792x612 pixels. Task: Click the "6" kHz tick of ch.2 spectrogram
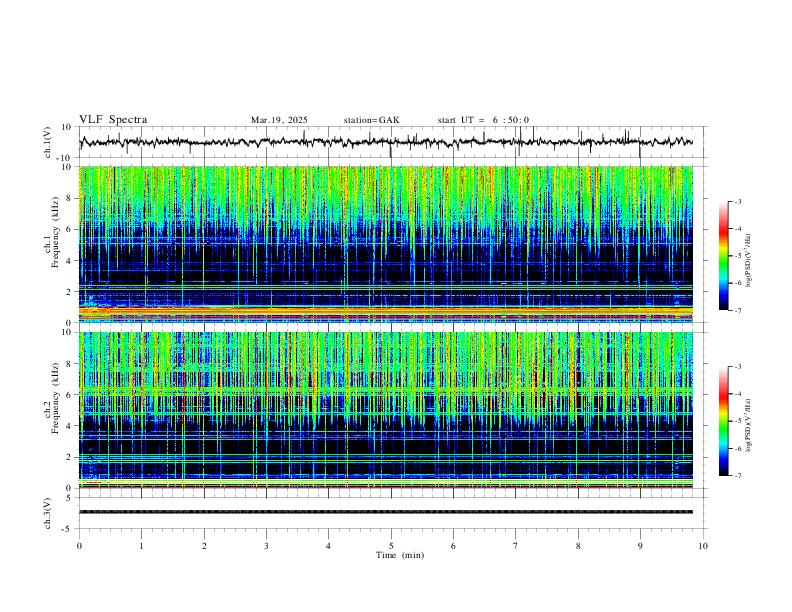point(69,395)
